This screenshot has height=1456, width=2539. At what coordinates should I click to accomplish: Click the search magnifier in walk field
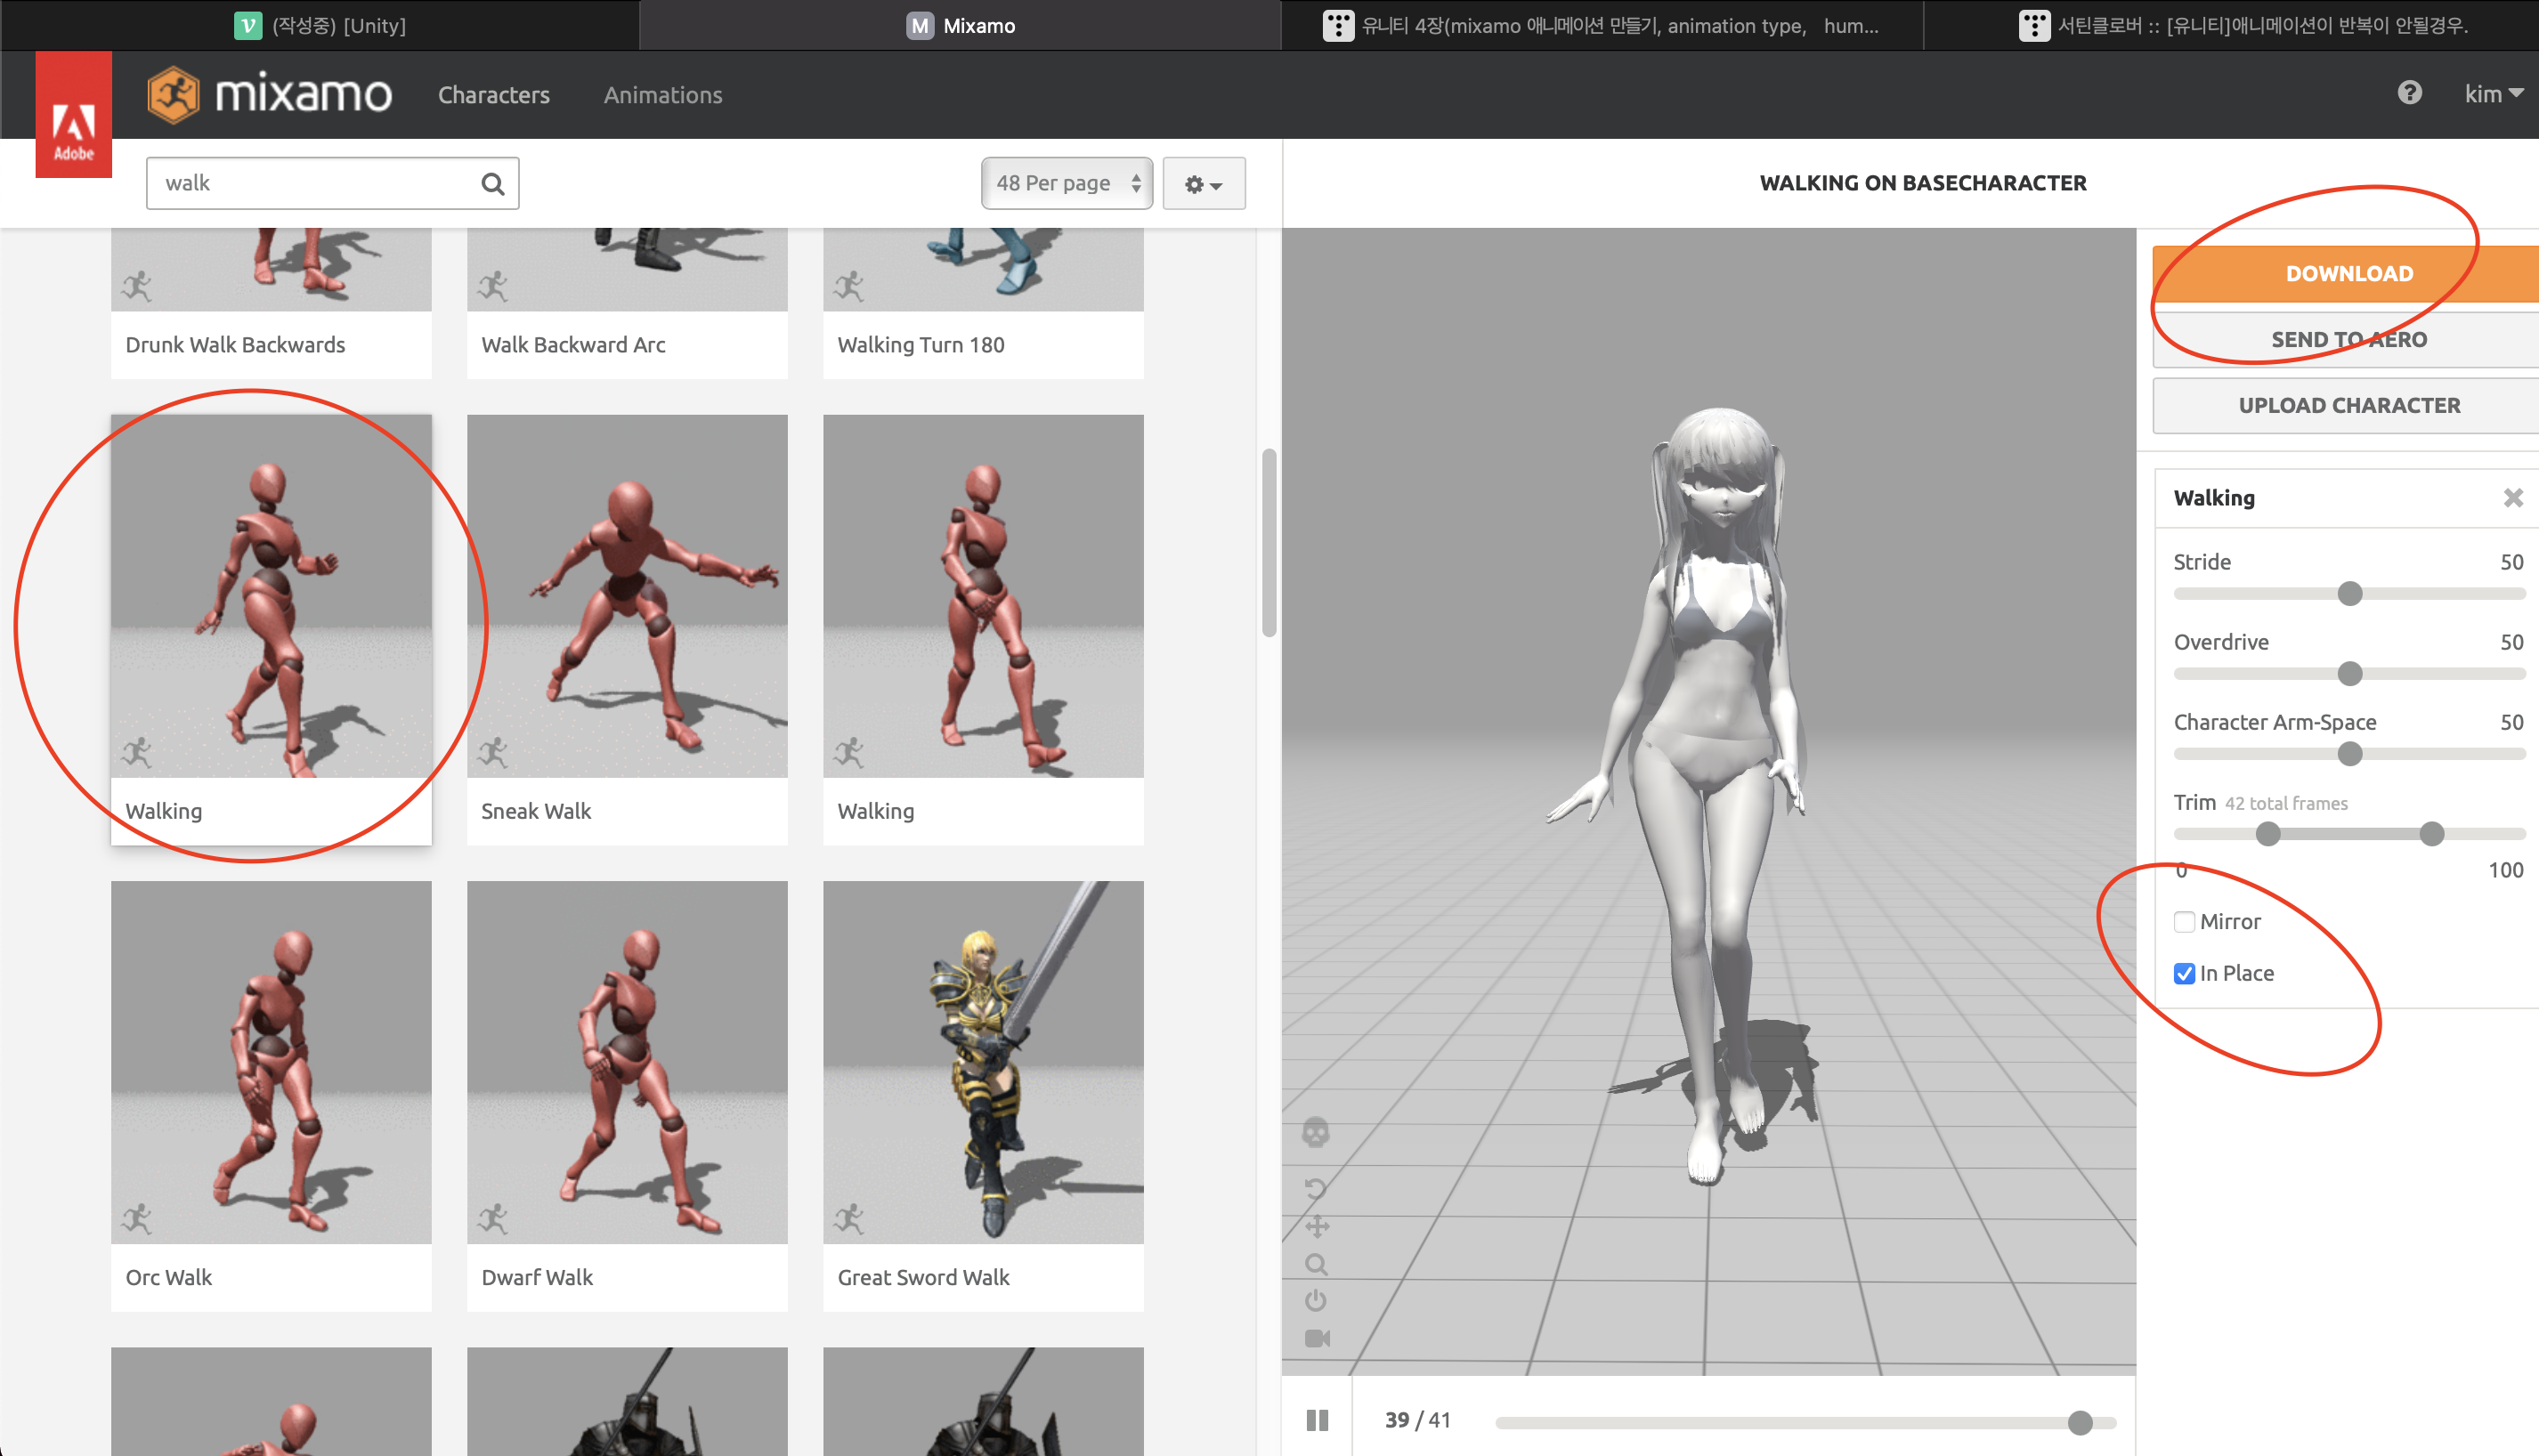click(492, 184)
